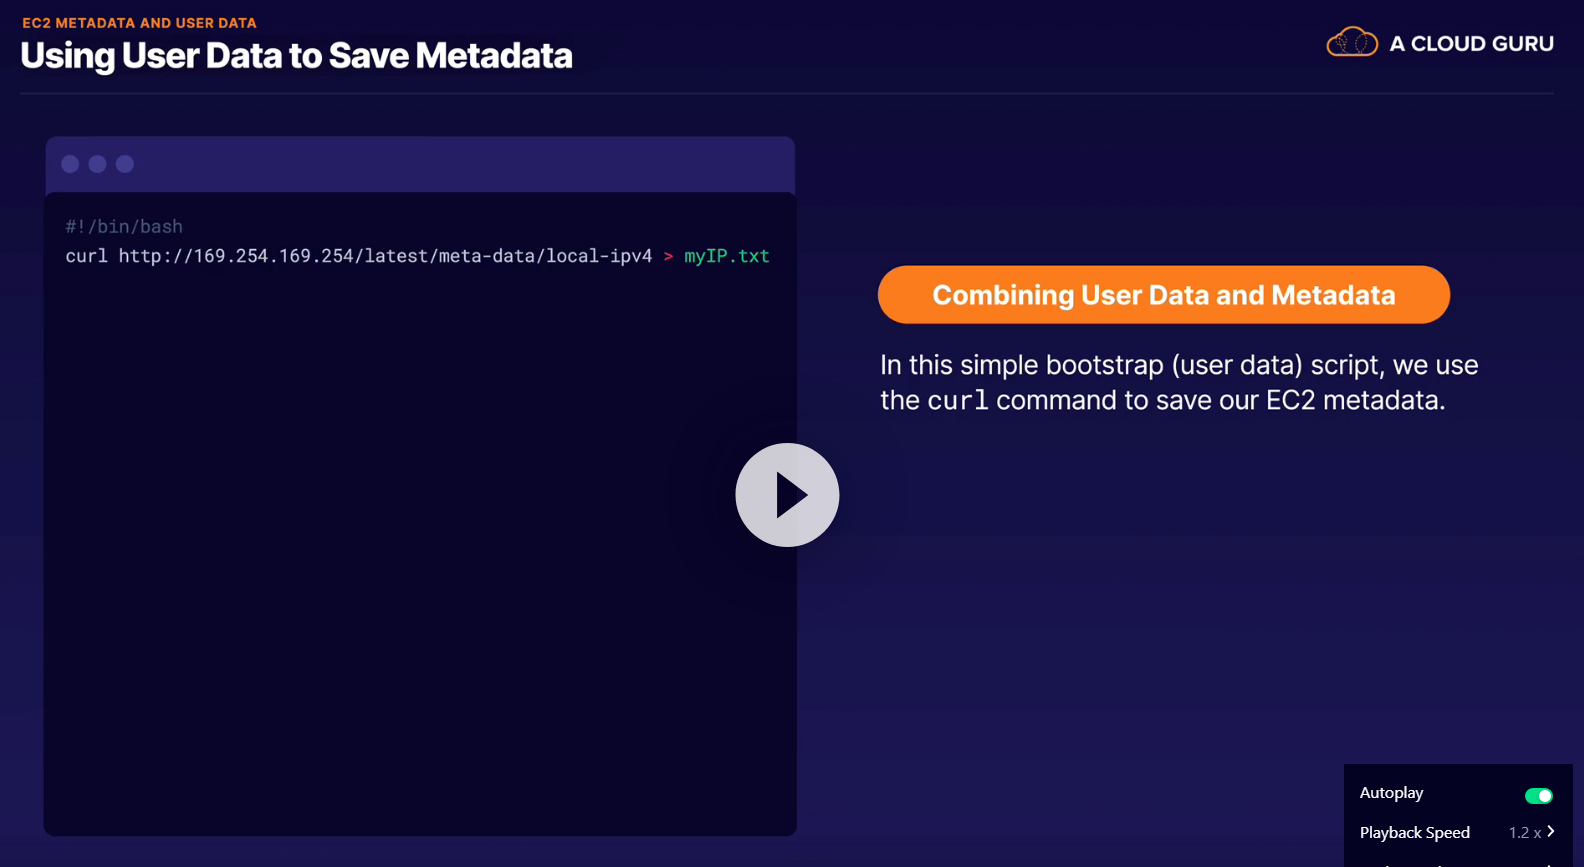Click the A CLOUD GURU brand text

[1471, 44]
